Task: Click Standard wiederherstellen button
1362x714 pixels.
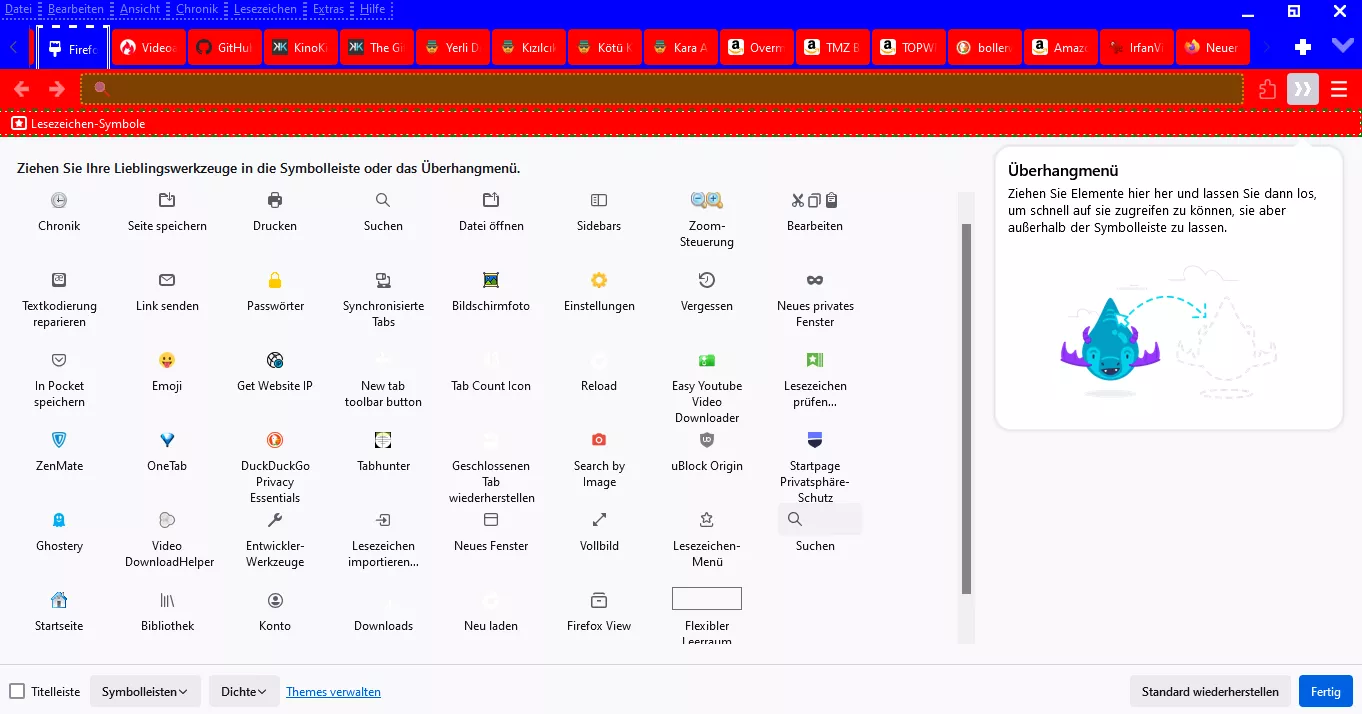Action: (x=1210, y=691)
